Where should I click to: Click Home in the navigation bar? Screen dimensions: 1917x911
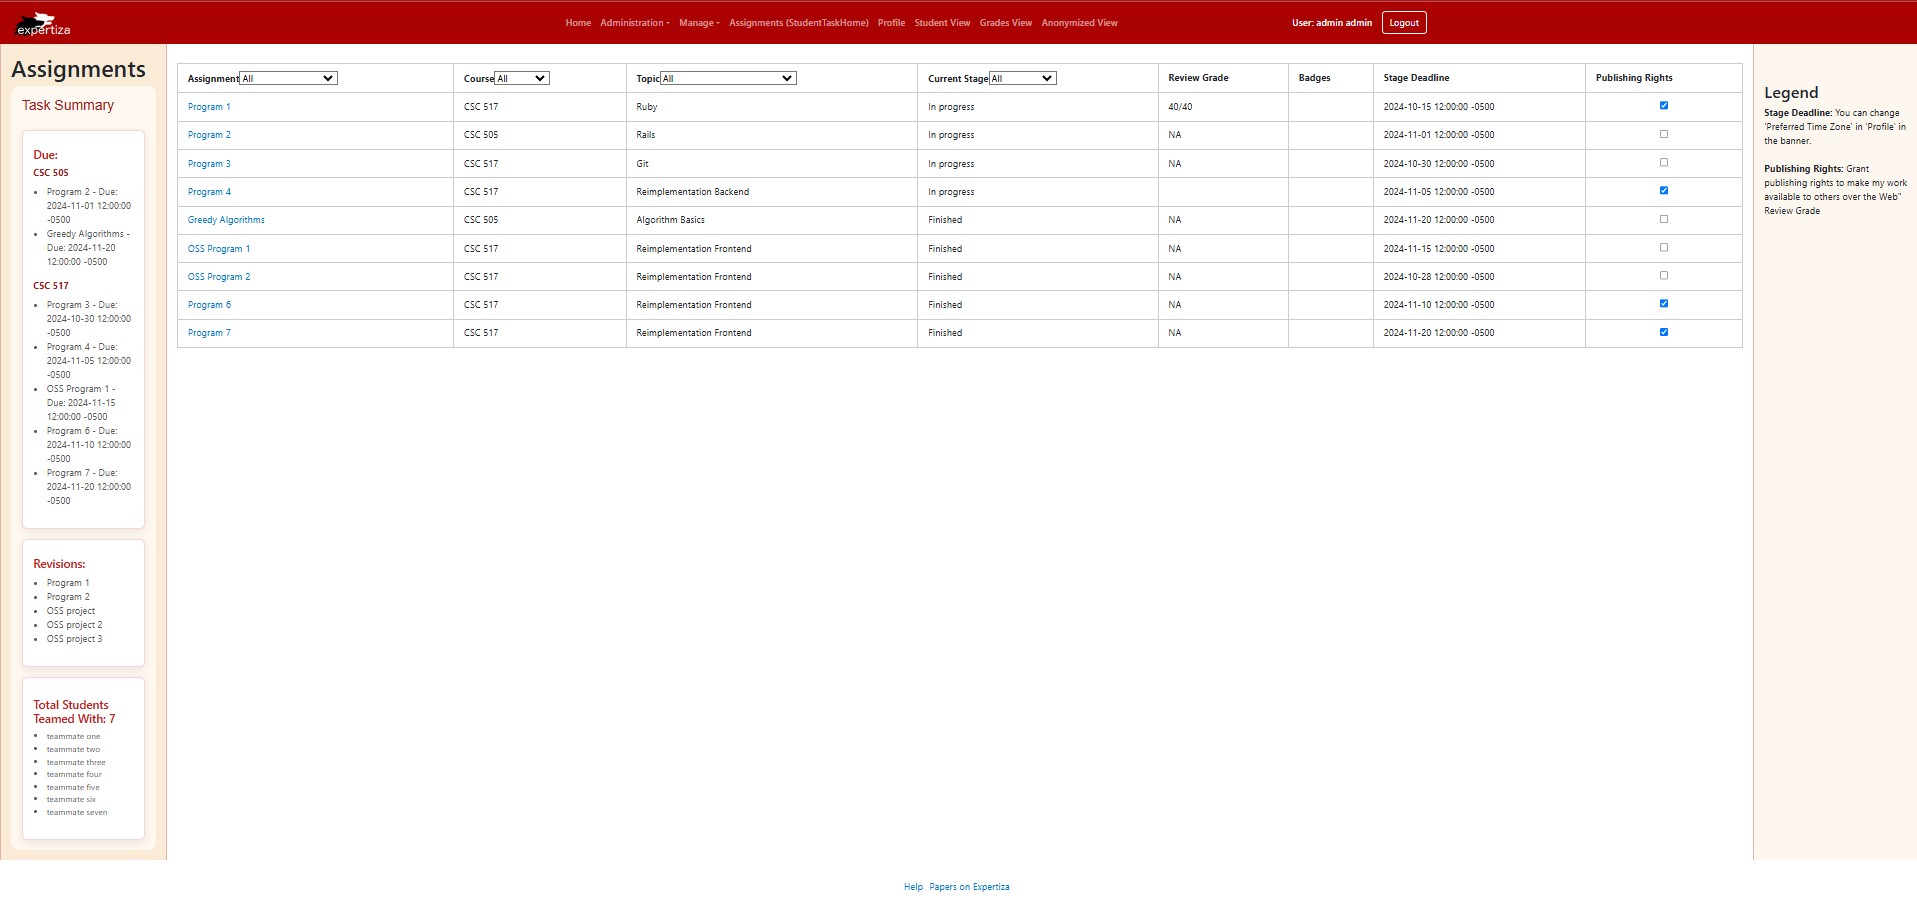pyautogui.click(x=577, y=22)
